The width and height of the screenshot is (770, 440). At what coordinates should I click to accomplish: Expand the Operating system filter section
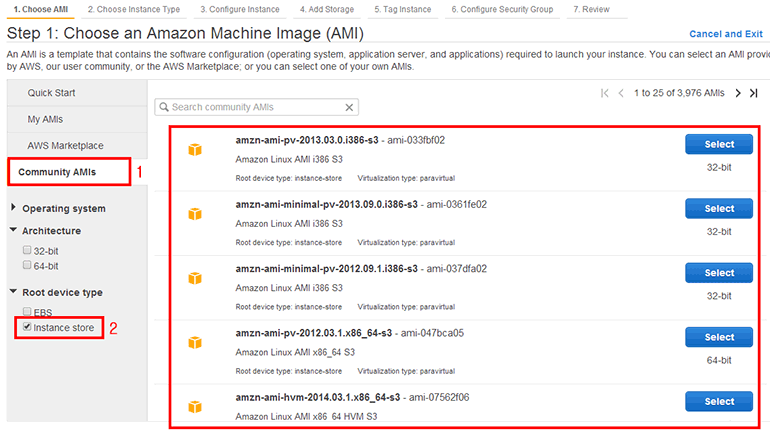[x=14, y=209]
